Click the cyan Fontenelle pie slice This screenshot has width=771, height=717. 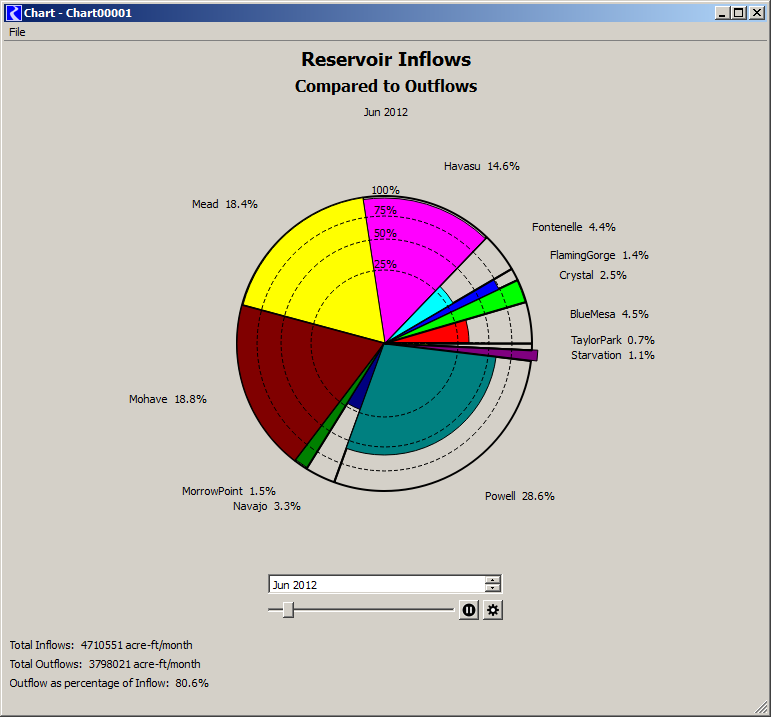433,305
